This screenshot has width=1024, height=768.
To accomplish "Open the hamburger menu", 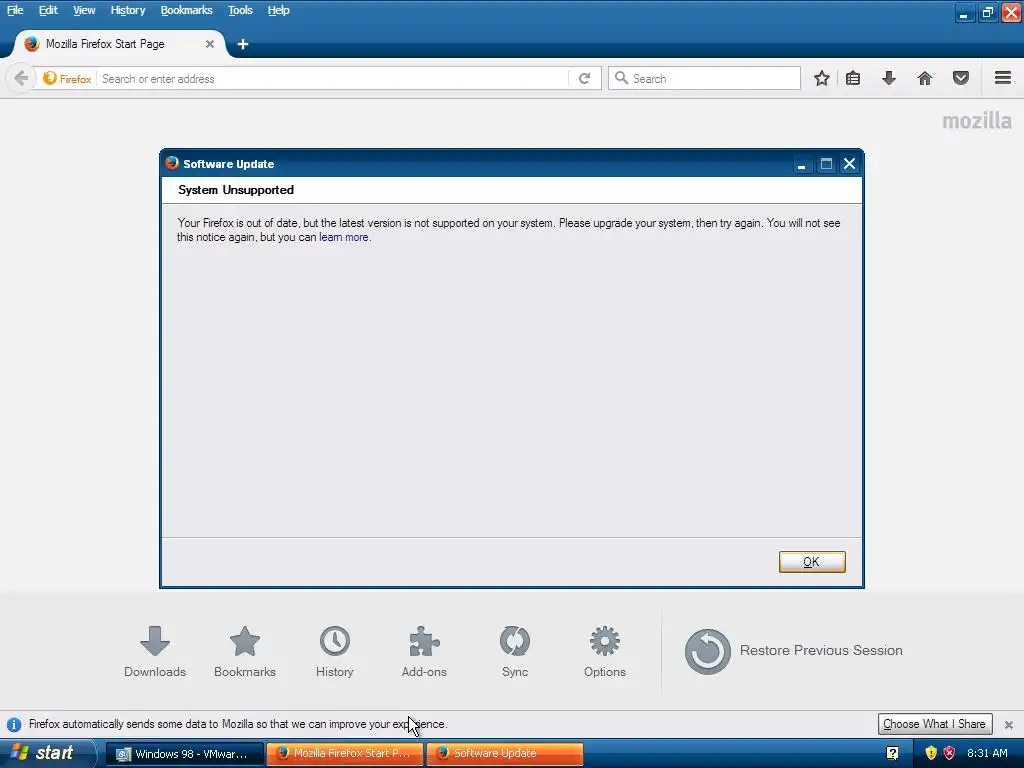I will coord(1003,78).
